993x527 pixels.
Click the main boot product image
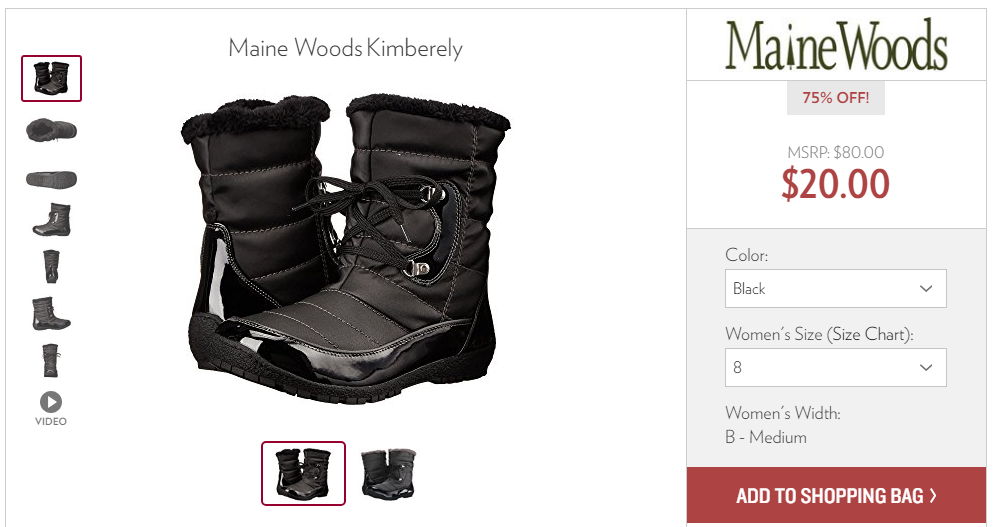pyautogui.click(x=345, y=248)
